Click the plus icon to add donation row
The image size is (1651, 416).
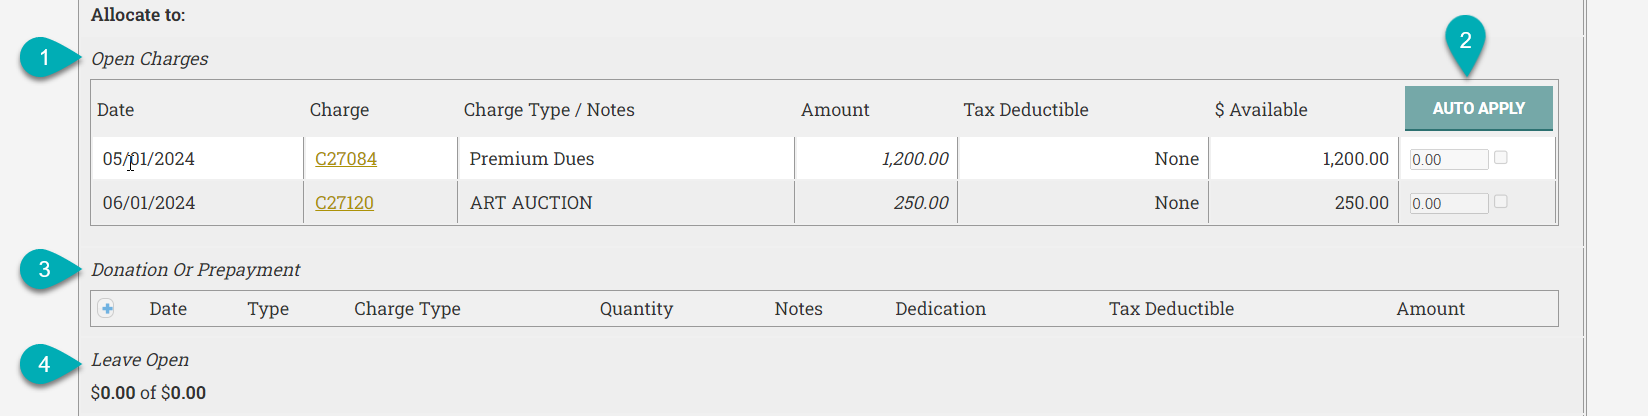pos(106,309)
